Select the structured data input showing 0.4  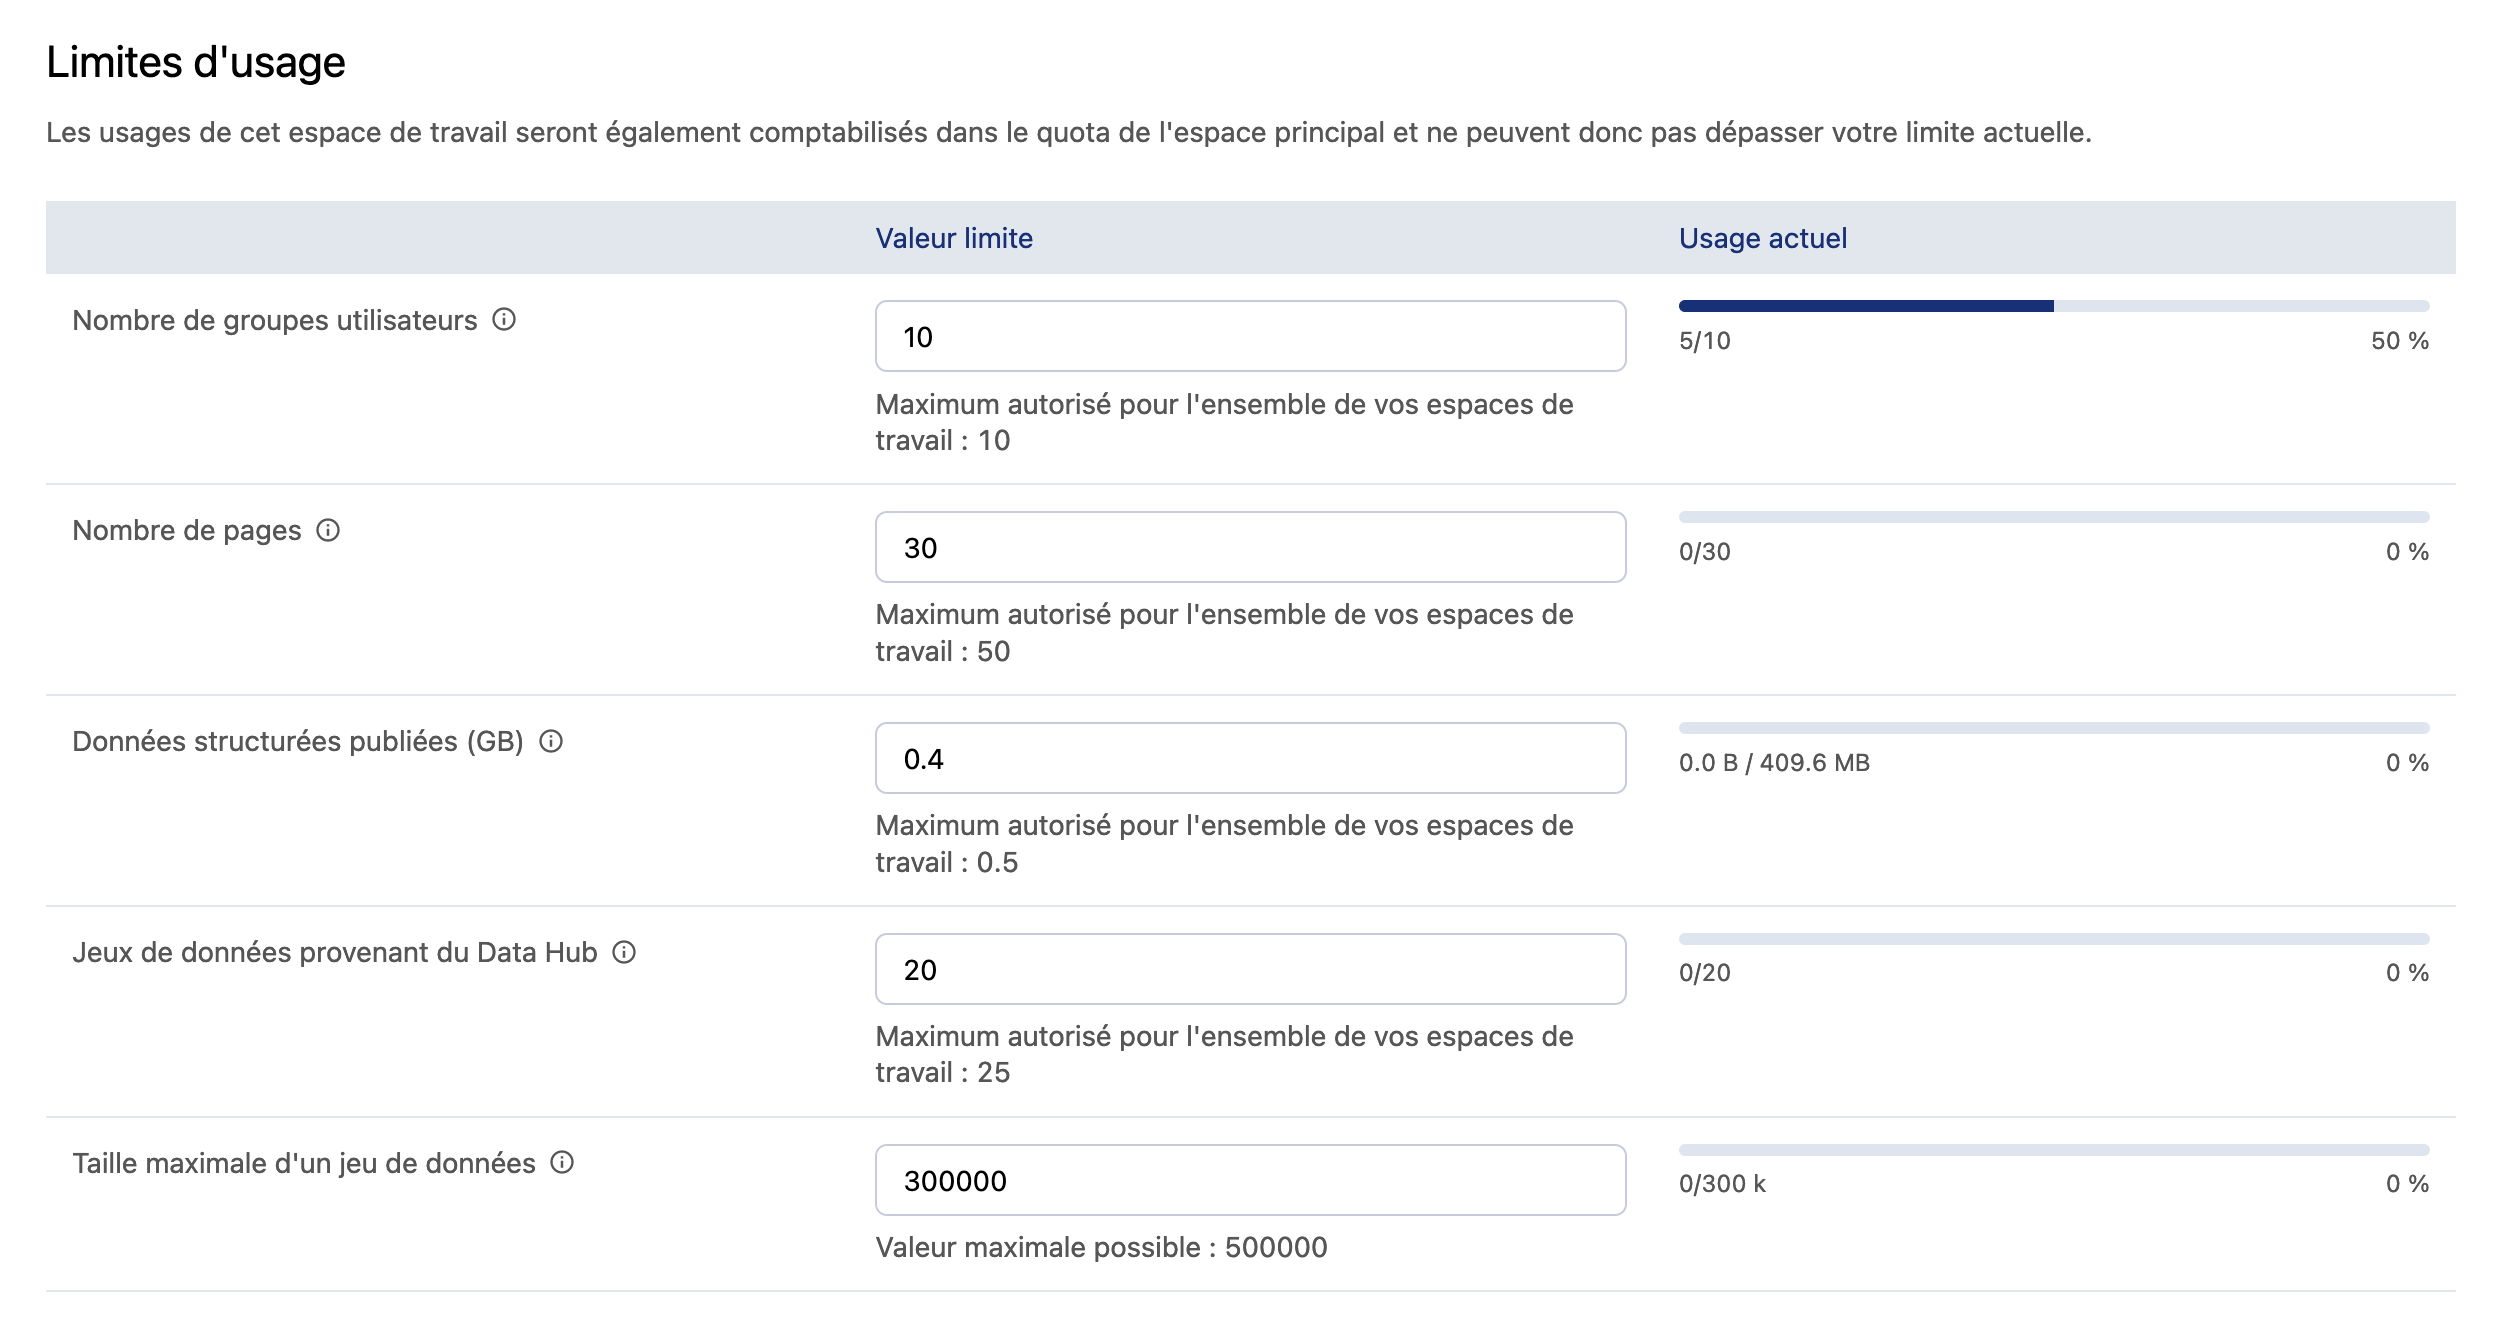point(1250,759)
